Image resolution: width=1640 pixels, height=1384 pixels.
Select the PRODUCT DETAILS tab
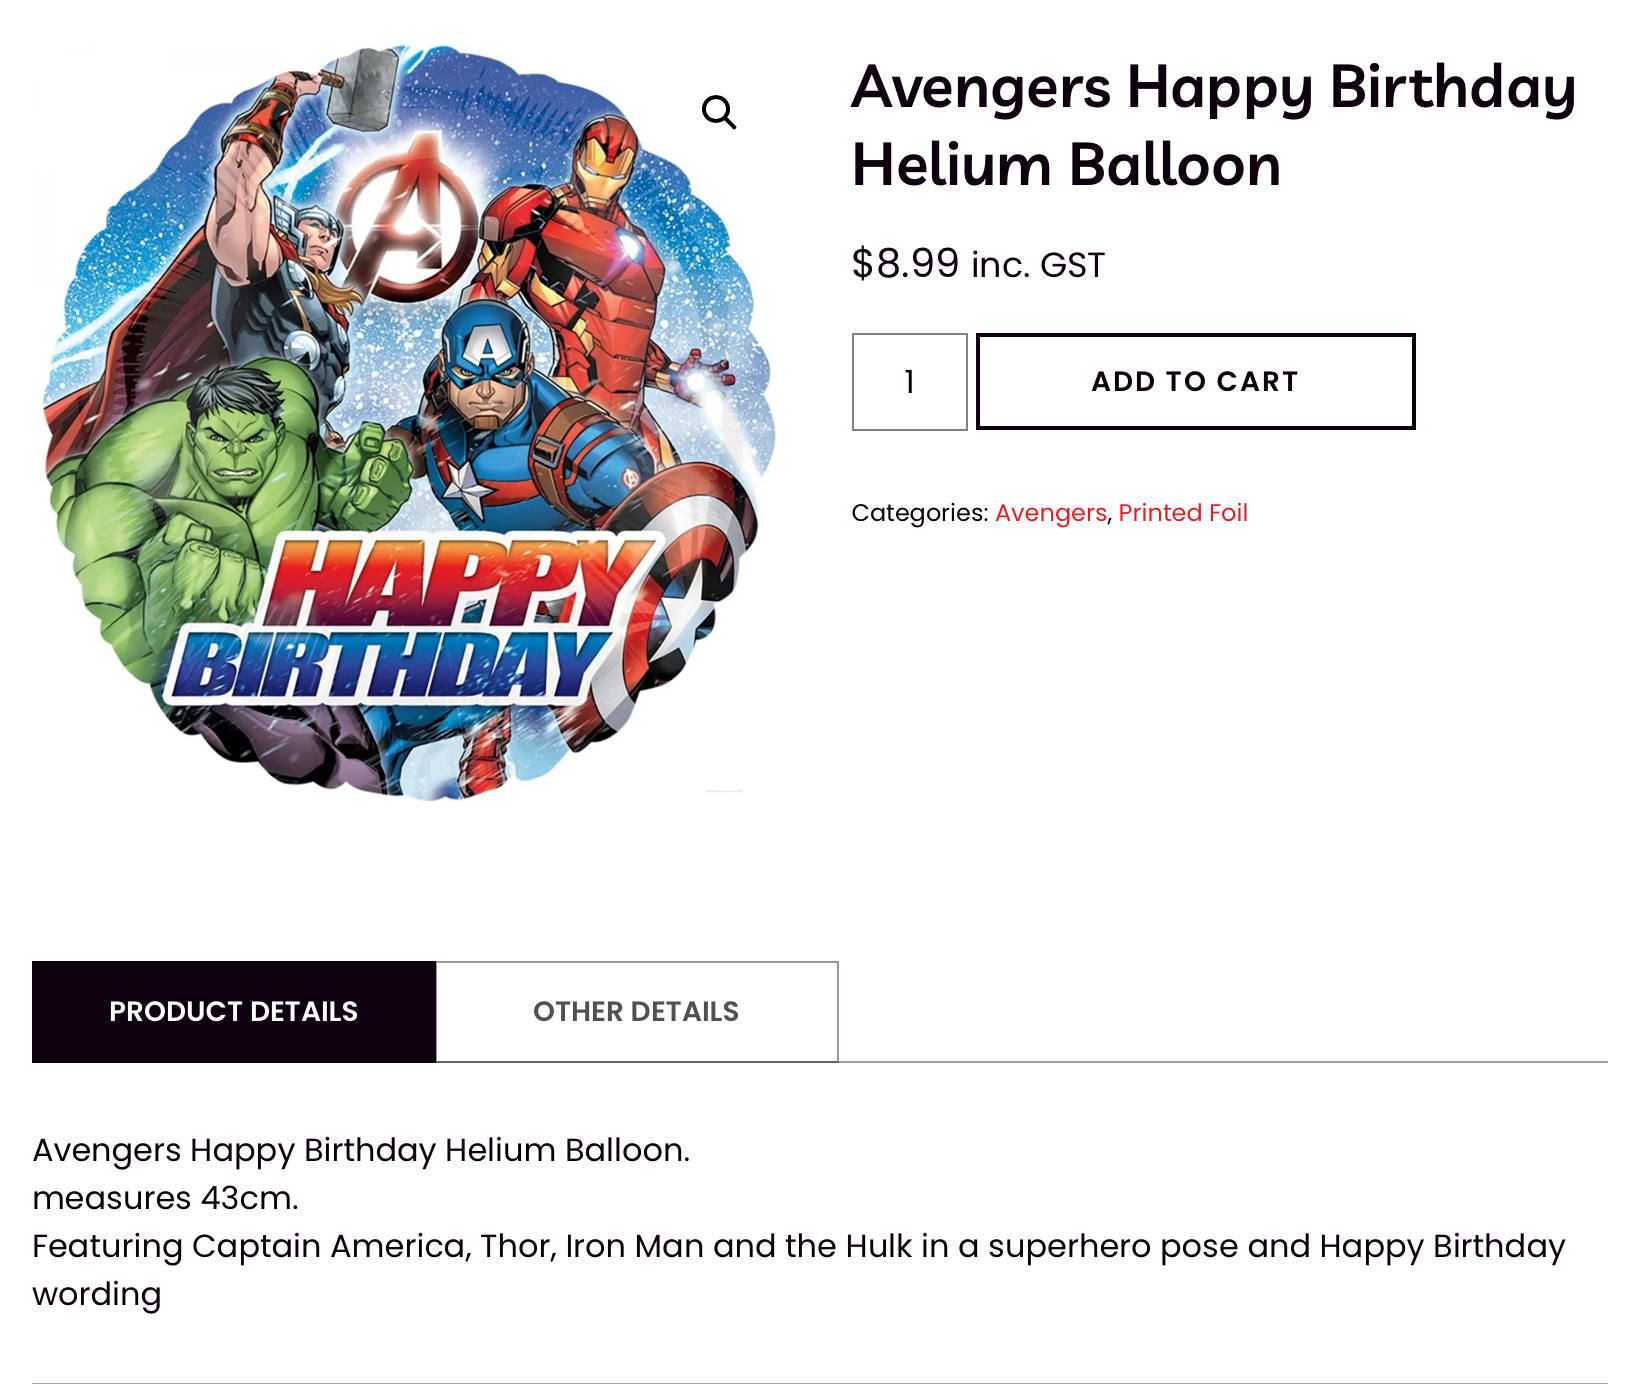point(234,1012)
